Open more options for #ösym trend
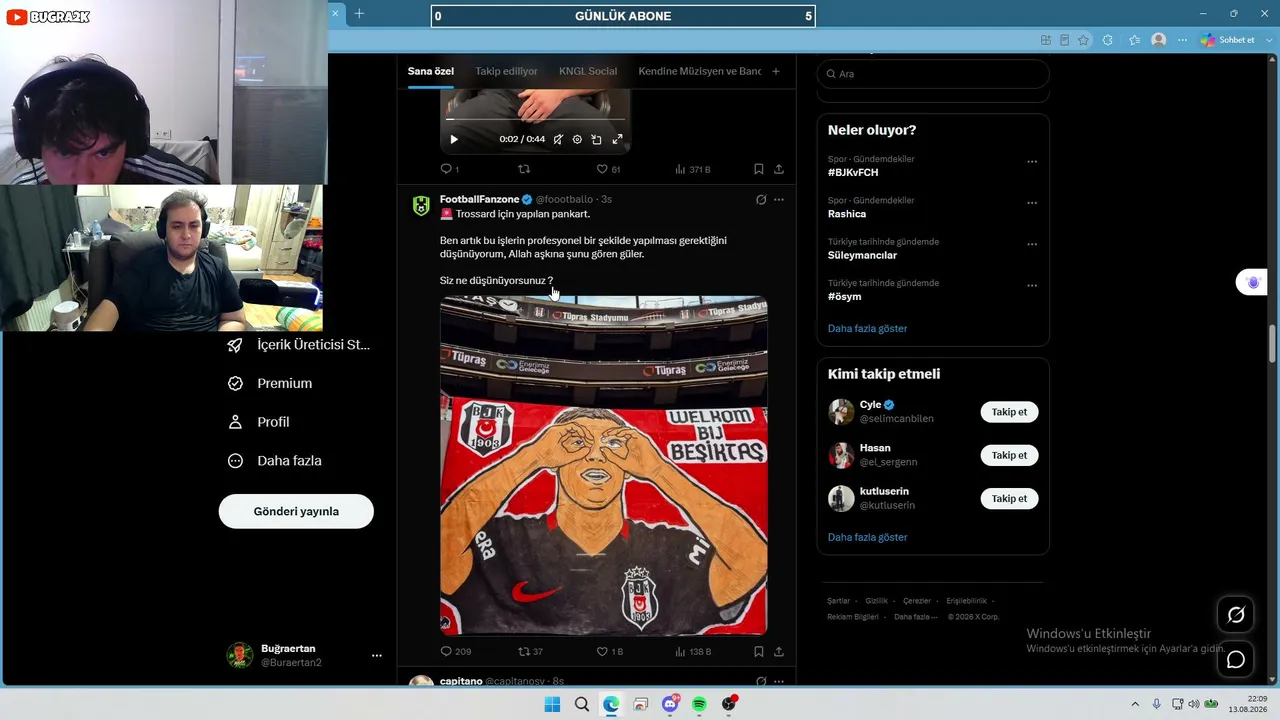This screenshot has width=1280, height=720. (x=1032, y=286)
